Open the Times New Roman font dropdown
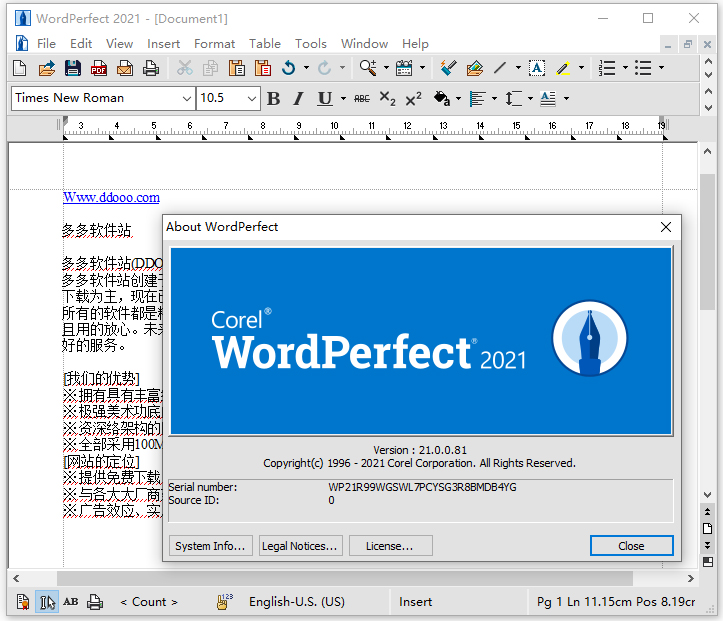This screenshot has height=621, width=723. pos(187,98)
